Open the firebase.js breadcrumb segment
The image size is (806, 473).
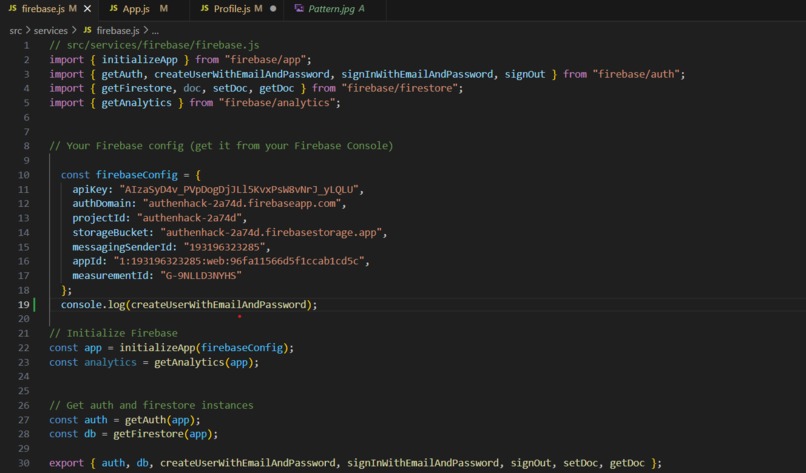pos(118,31)
